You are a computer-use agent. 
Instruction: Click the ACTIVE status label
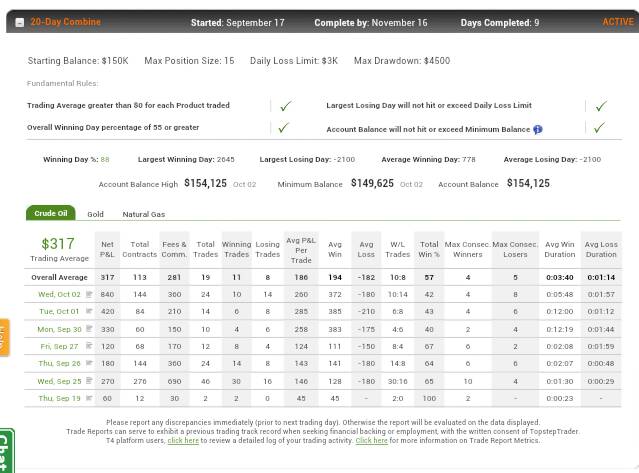point(618,22)
